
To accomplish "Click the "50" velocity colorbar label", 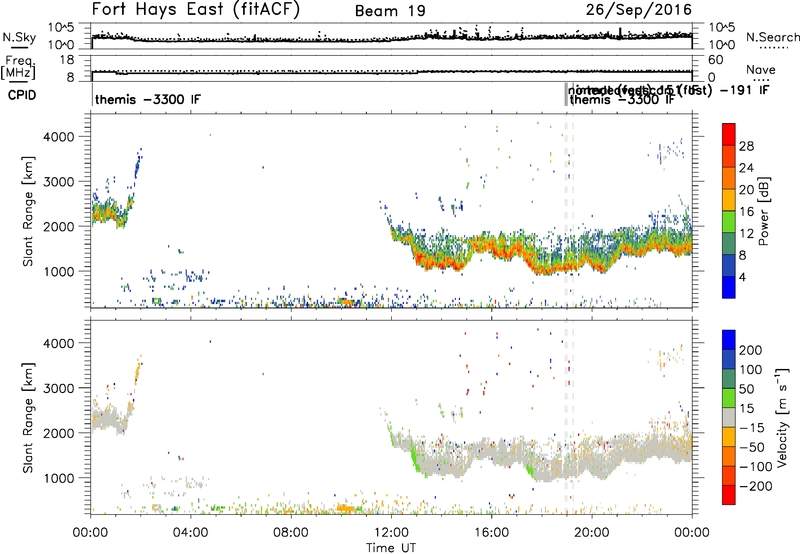I will click(x=746, y=389).
